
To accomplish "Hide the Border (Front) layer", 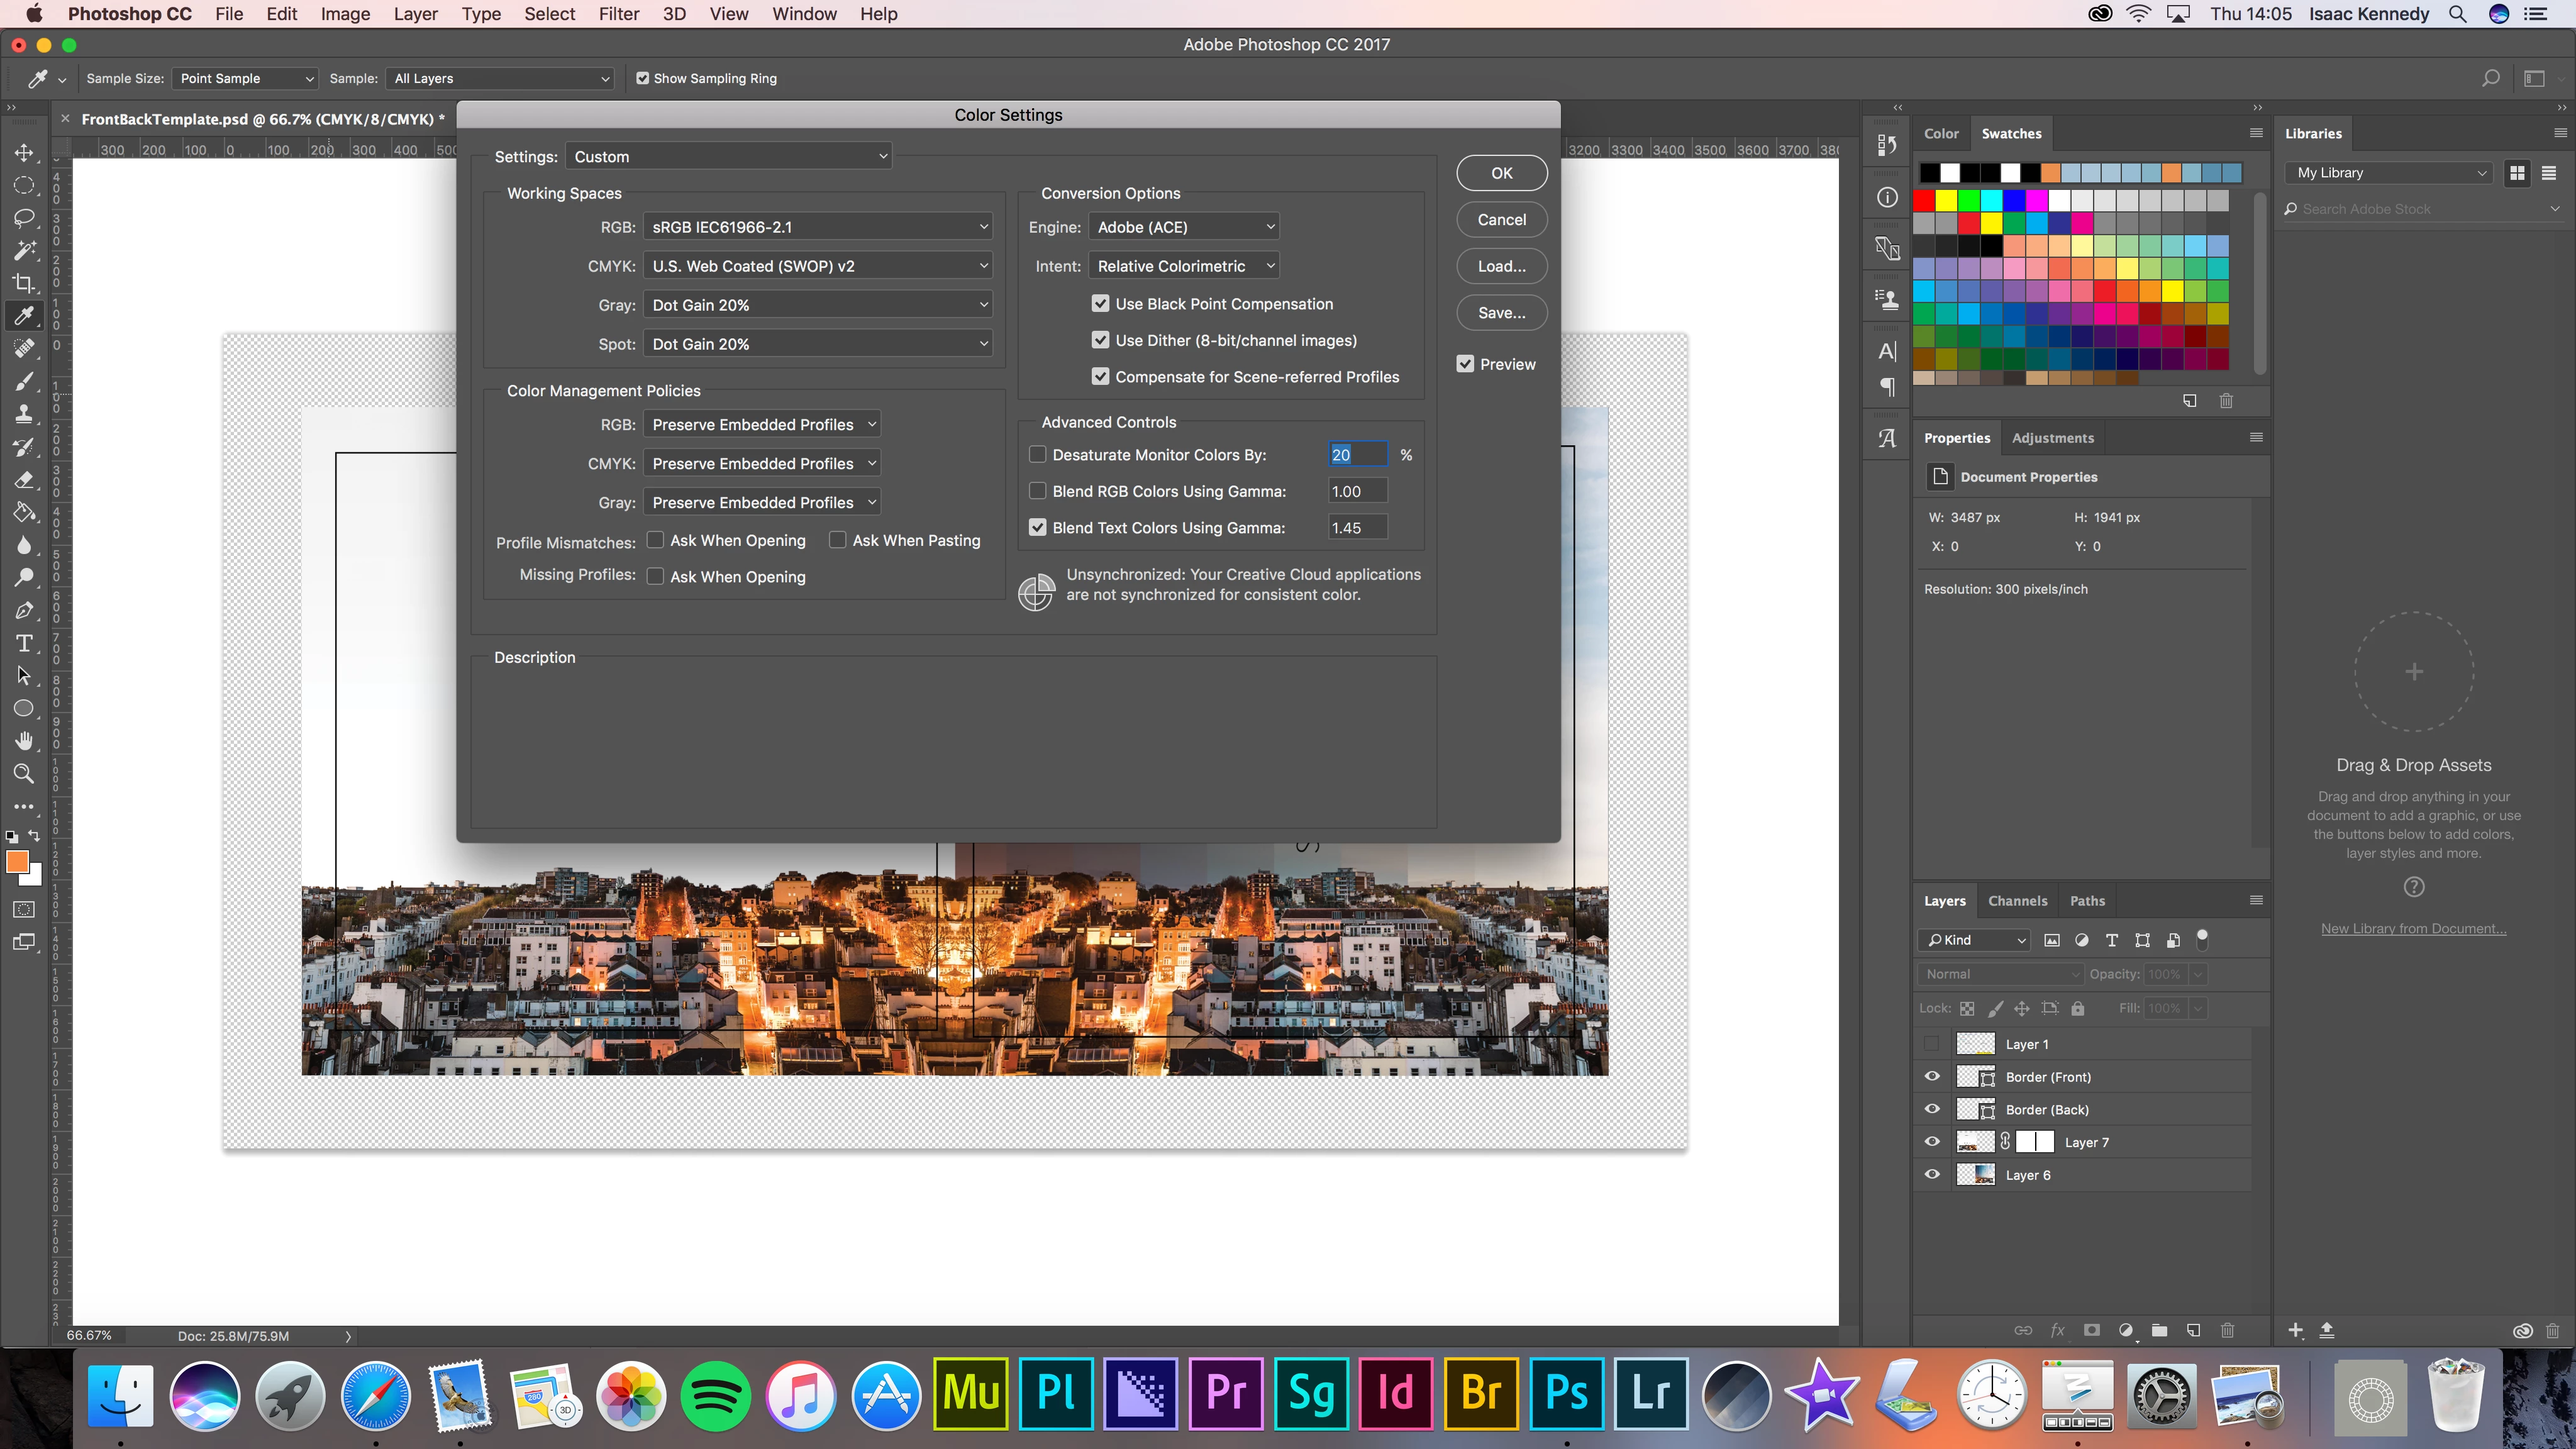I will [x=1932, y=1077].
